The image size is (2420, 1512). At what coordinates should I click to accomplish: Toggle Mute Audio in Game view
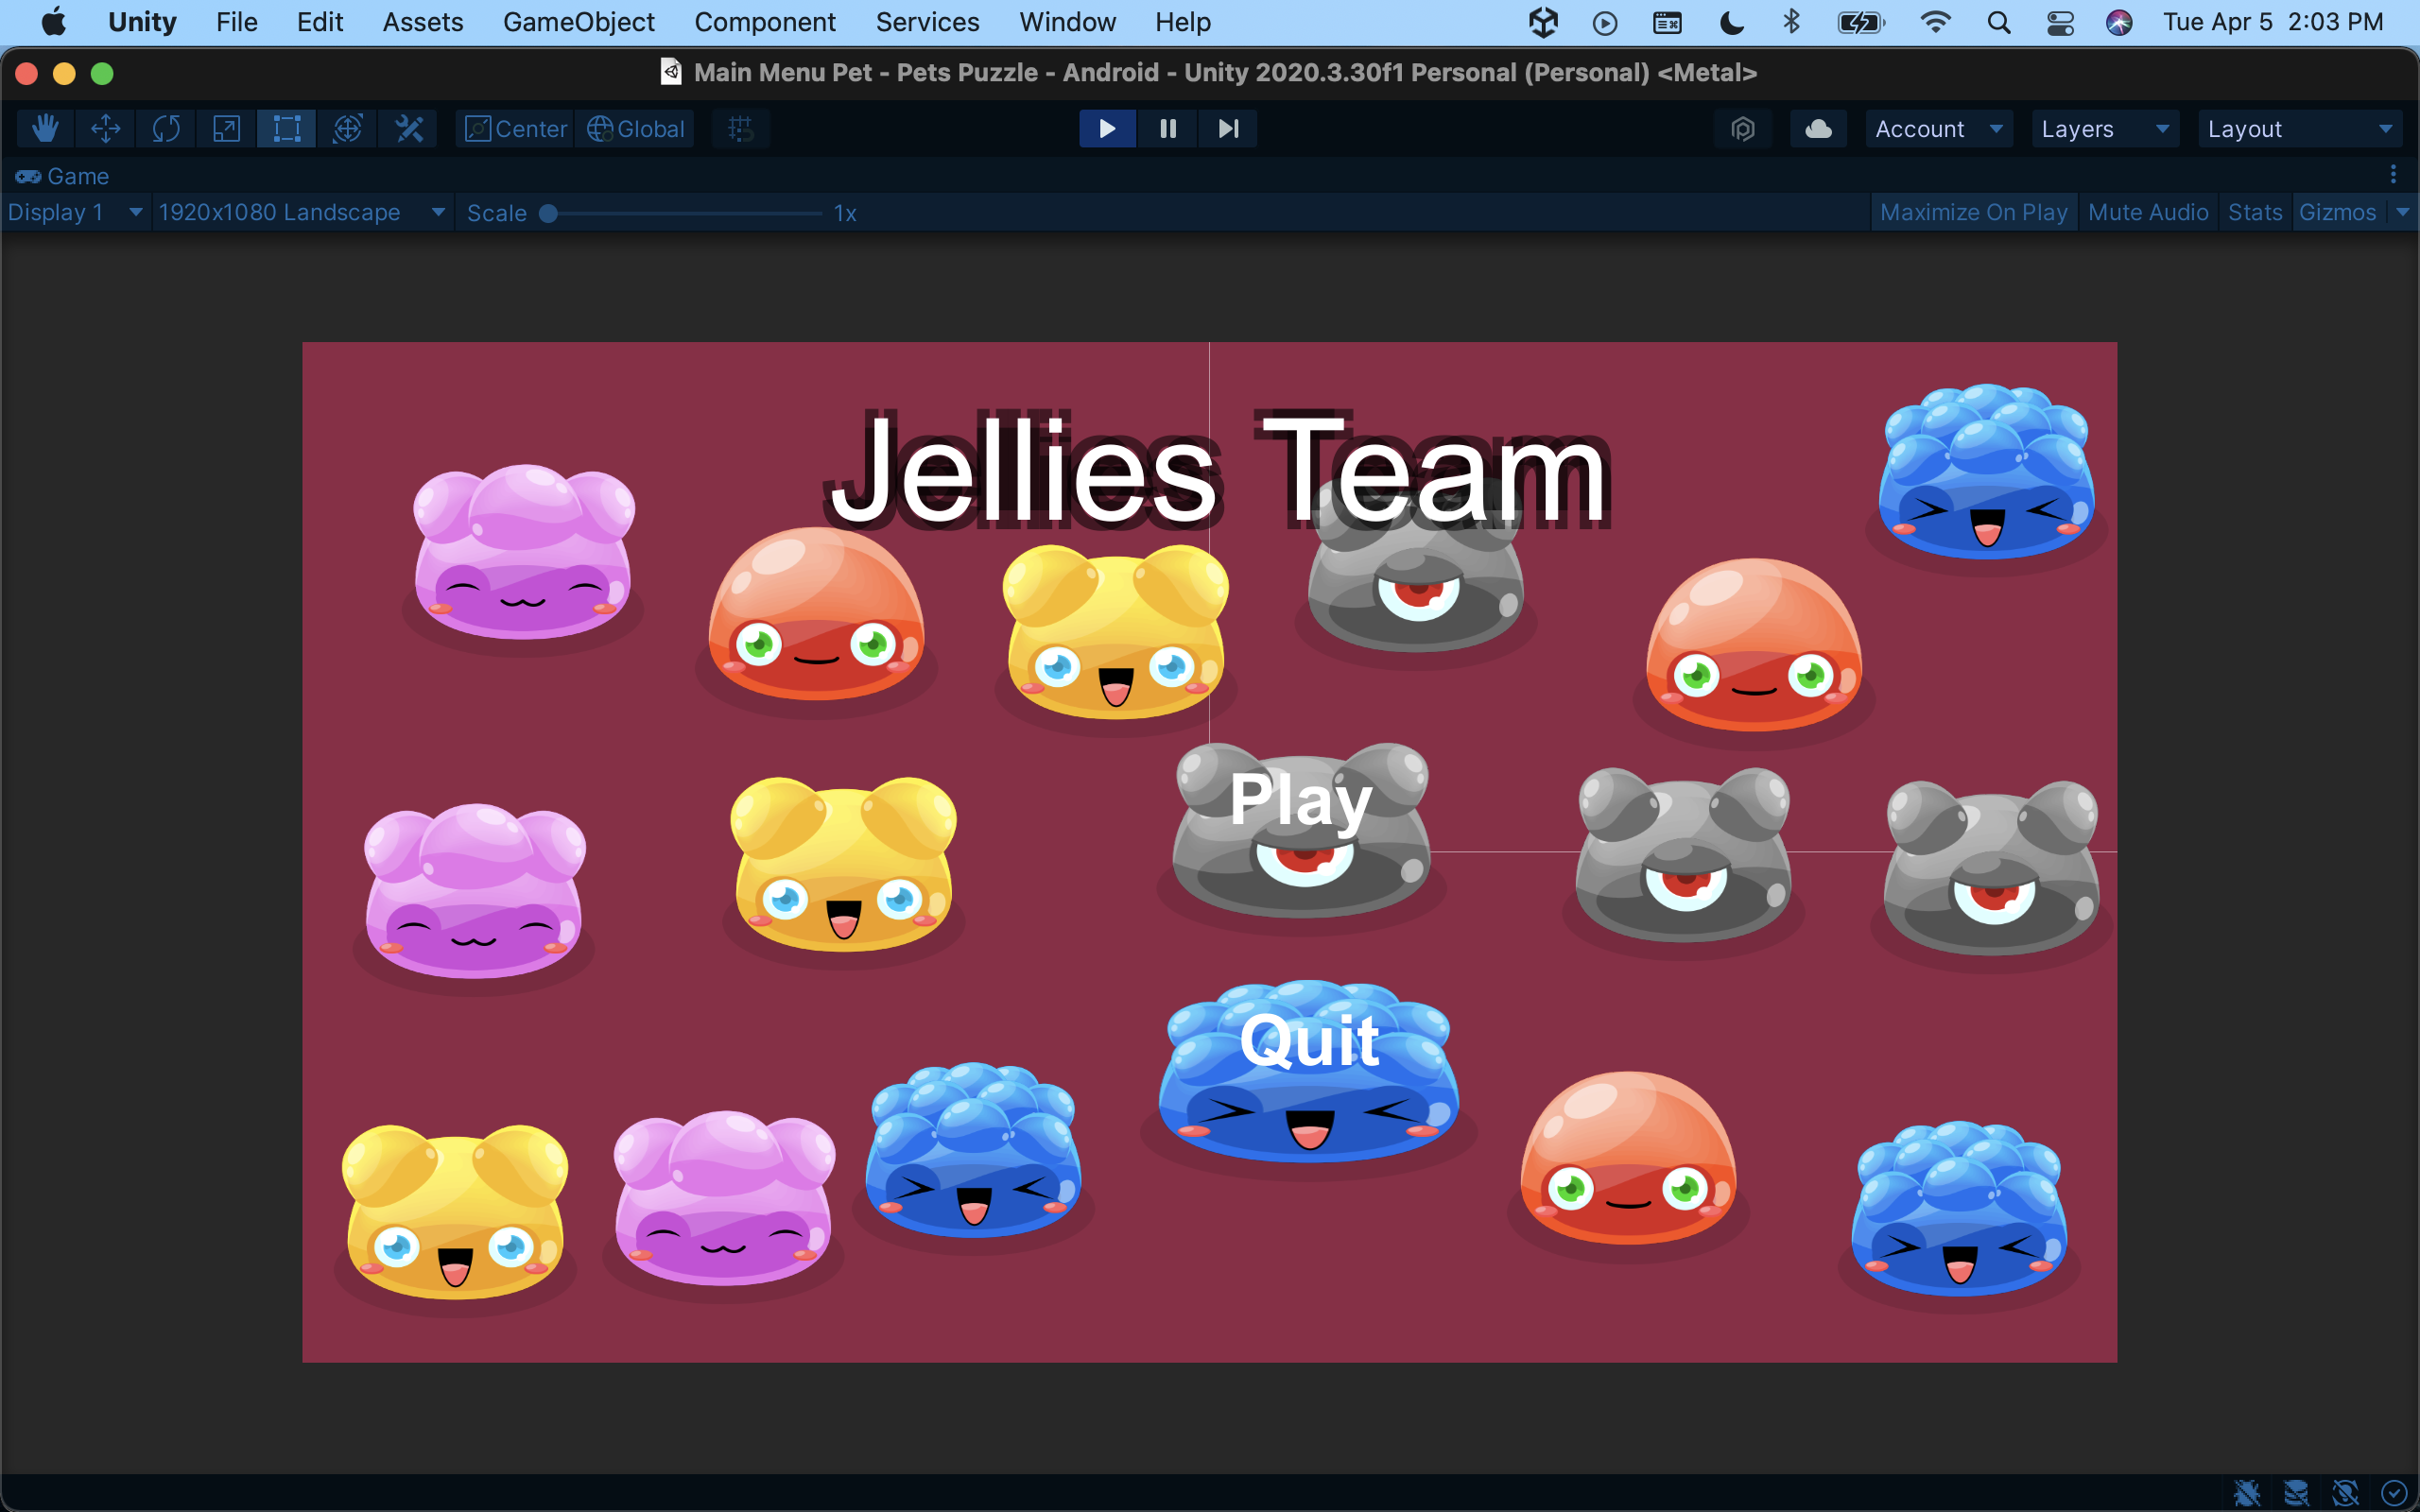[x=2147, y=213]
